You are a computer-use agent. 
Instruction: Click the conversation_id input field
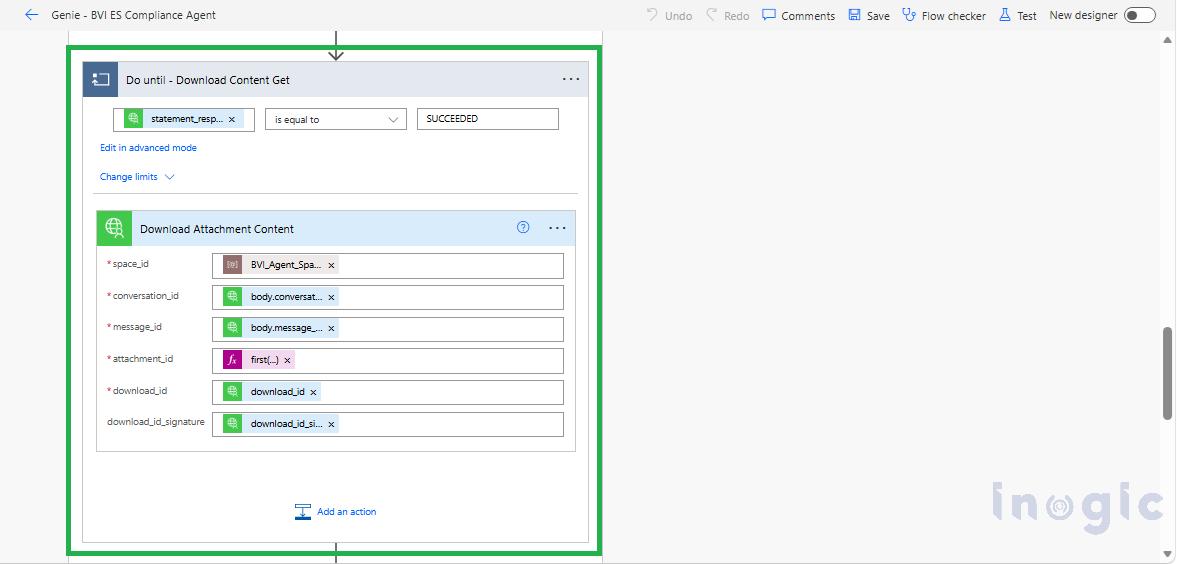[x=388, y=297]
